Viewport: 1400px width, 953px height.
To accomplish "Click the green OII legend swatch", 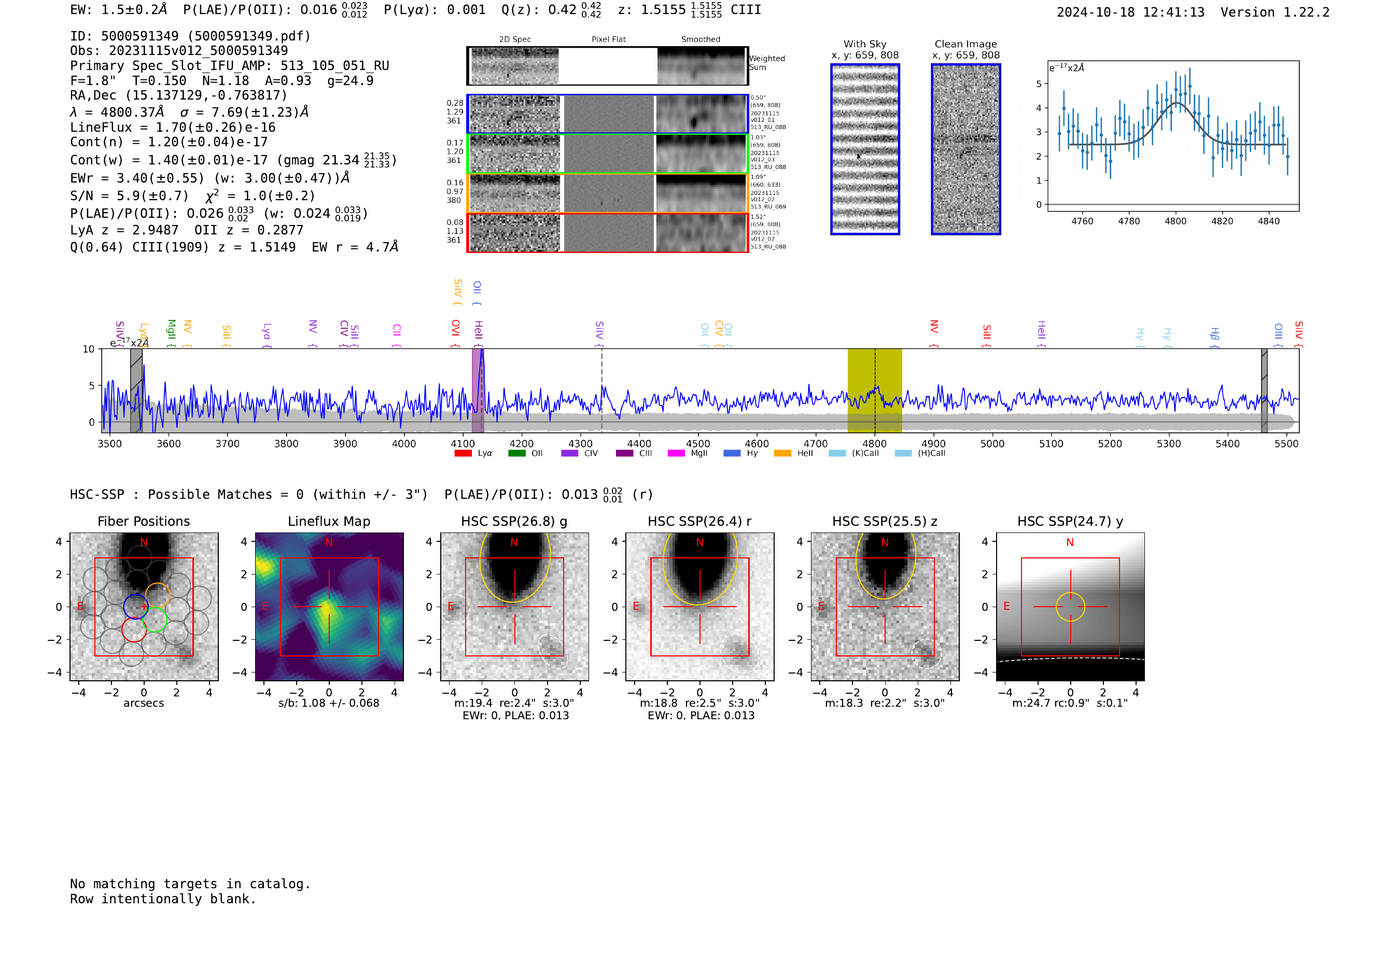I will coord(517,454).
